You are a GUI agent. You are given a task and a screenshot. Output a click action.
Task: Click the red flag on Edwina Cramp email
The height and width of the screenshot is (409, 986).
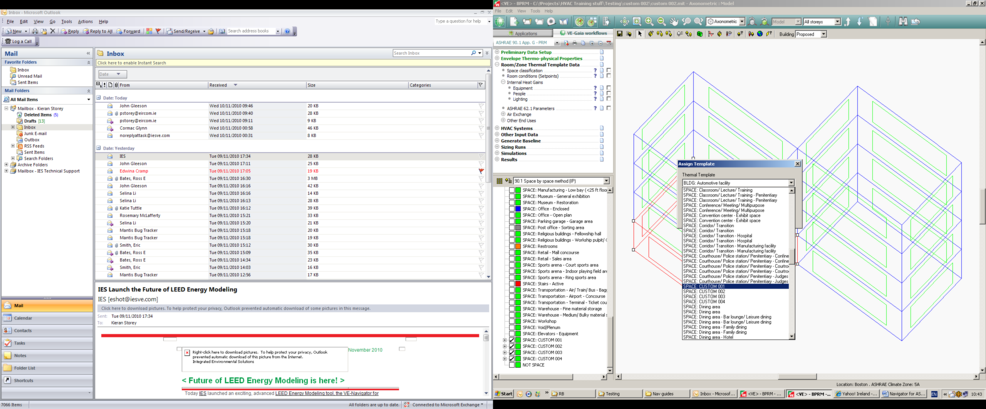coord(481,171)
